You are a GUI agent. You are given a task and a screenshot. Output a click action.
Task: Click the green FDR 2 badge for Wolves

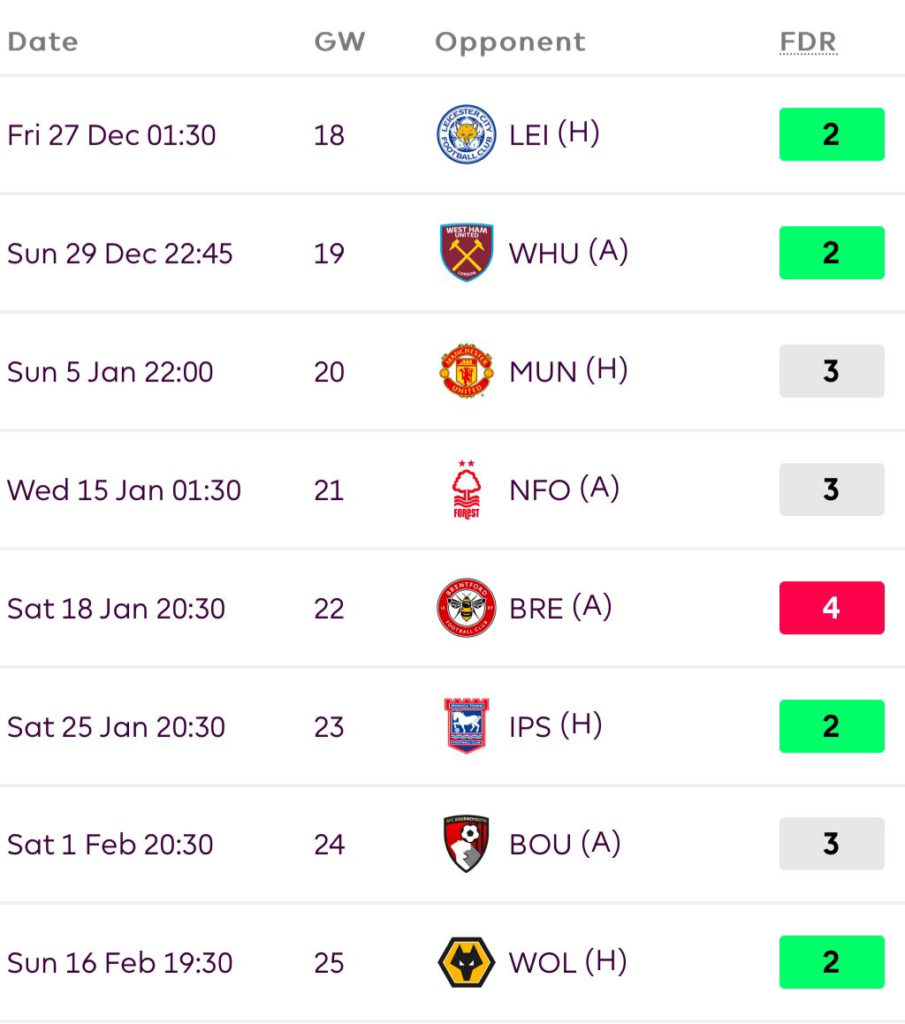pyautogui.click(x=831, y=962)
